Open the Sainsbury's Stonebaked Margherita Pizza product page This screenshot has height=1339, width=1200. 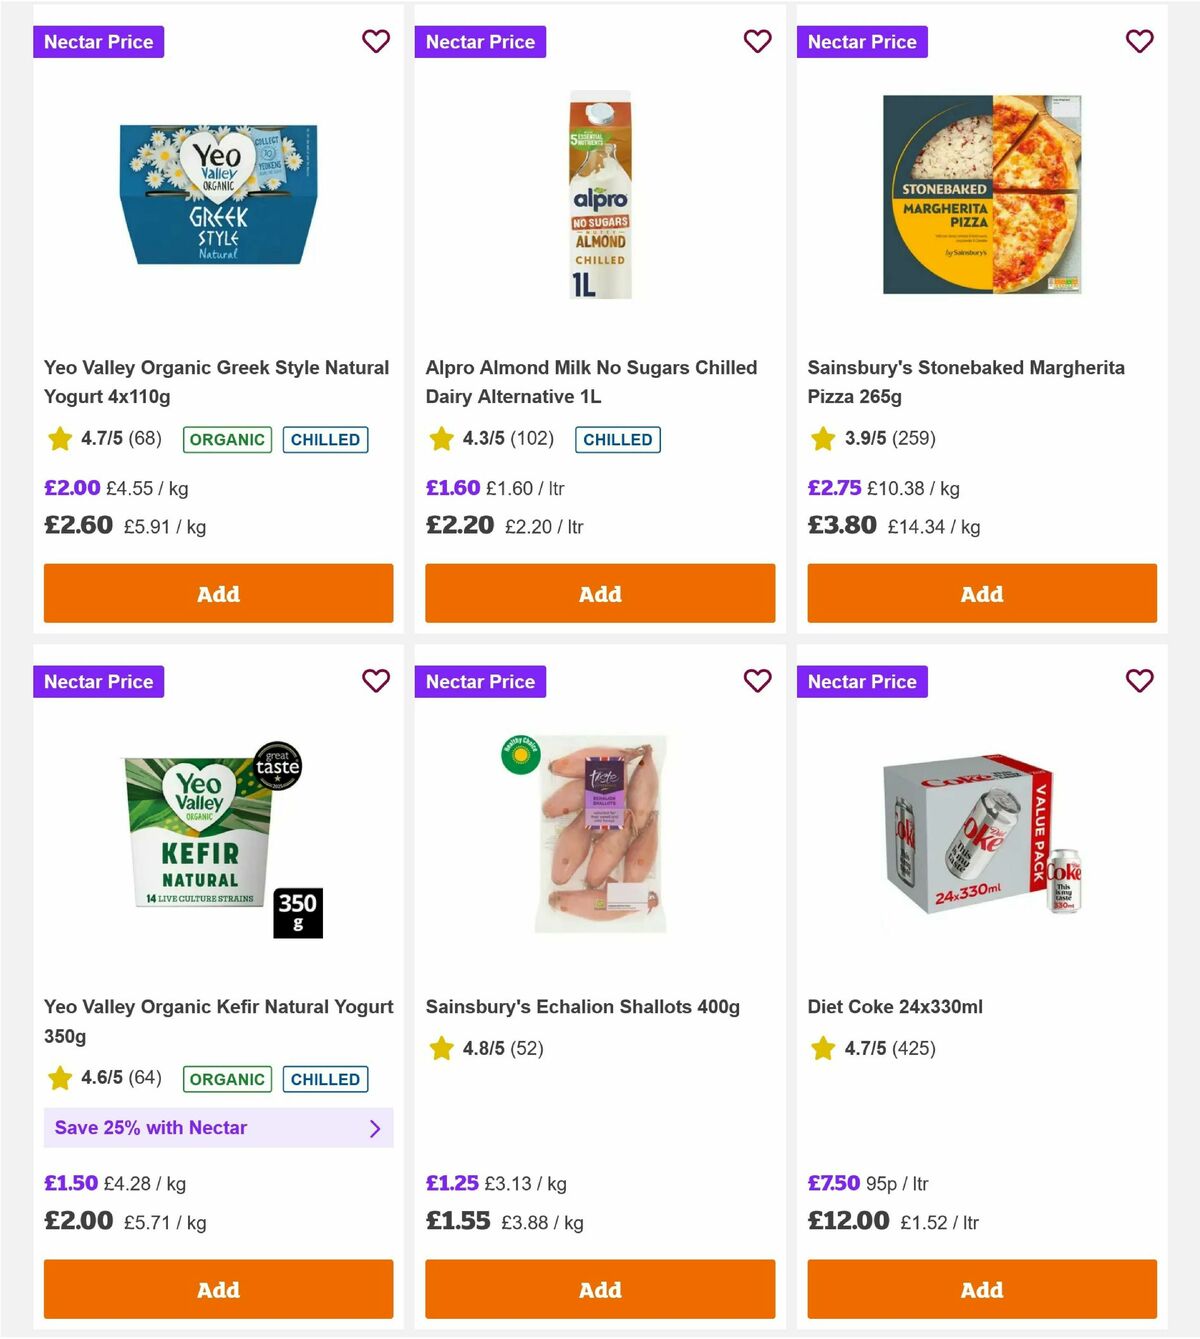click(x=966, y=382)
